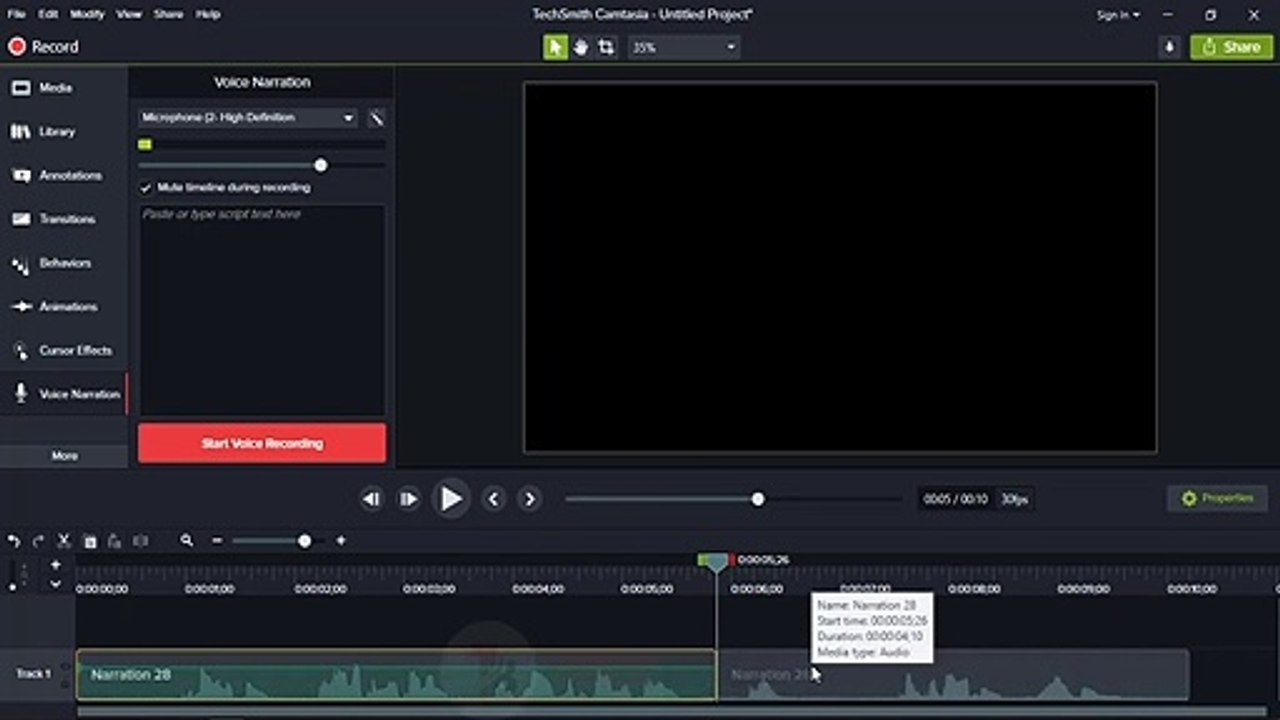Click the timeline horizontal scrollbar

[x=671, y=712]
